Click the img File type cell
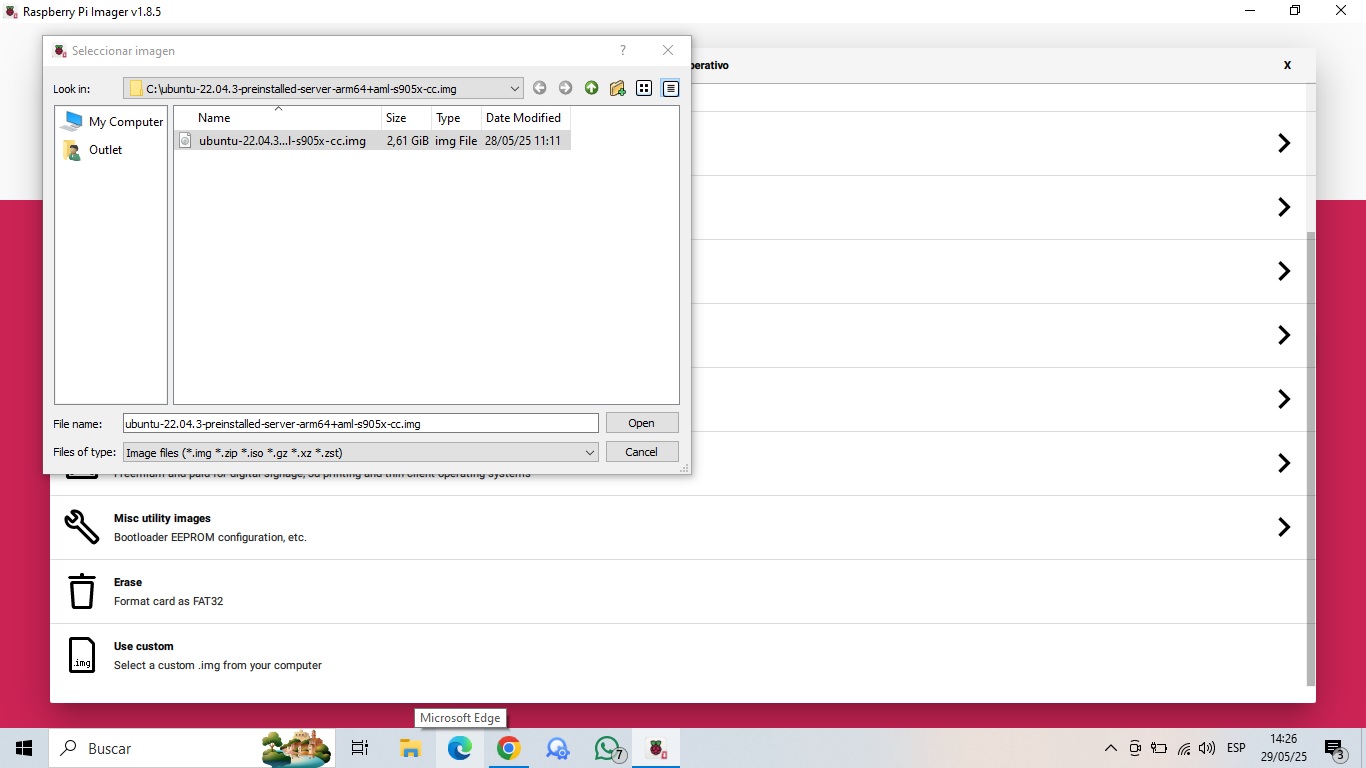 coord(456,141)
